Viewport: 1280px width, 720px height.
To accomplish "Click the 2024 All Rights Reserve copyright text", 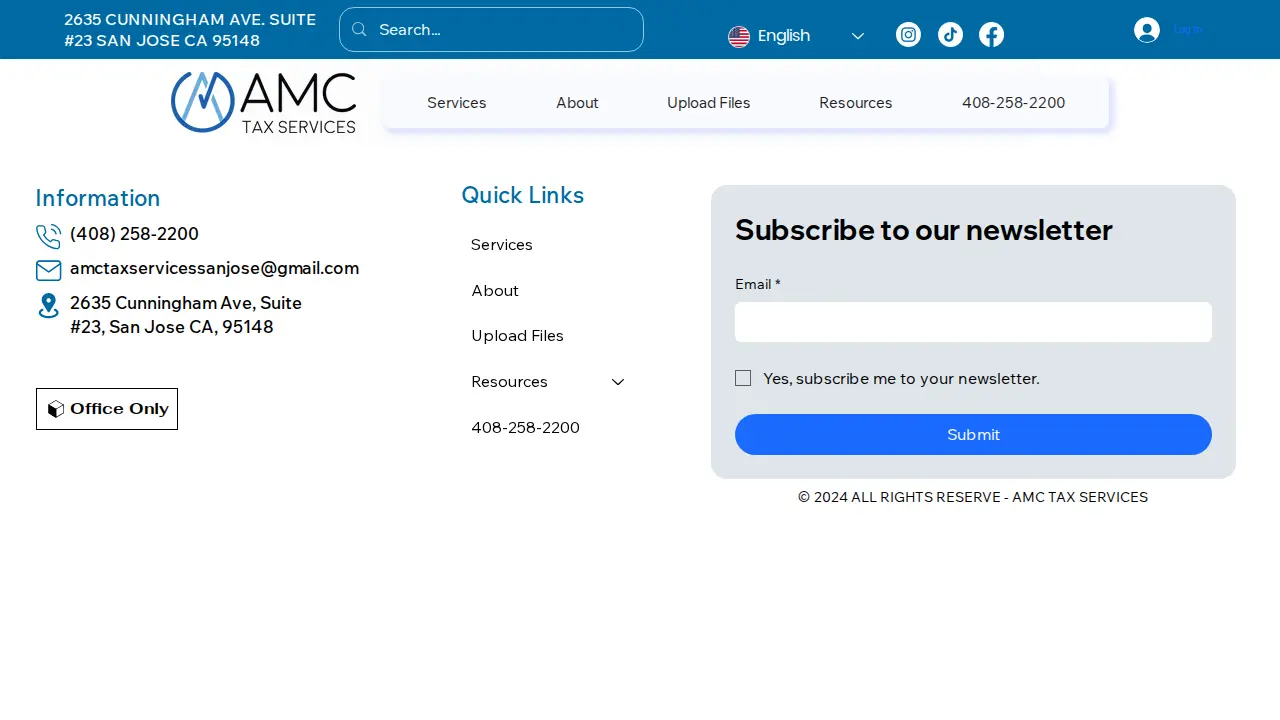I will (x=973, y=497).
